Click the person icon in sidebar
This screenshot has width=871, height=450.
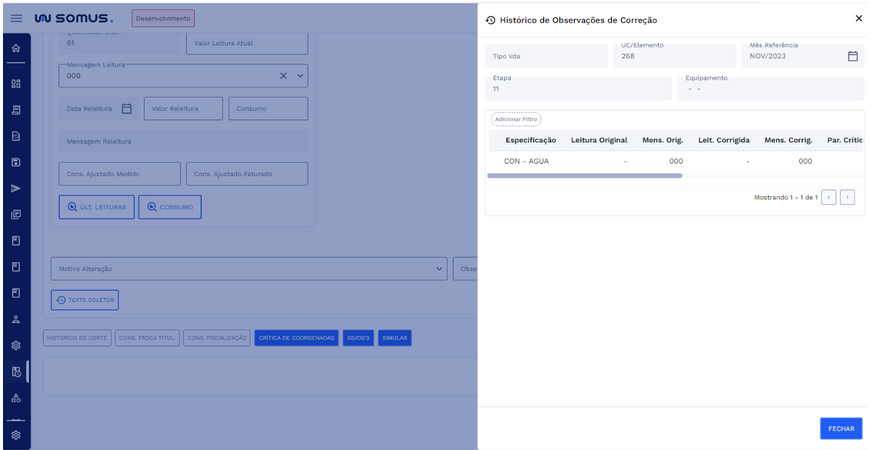click(x=16, y=320)
